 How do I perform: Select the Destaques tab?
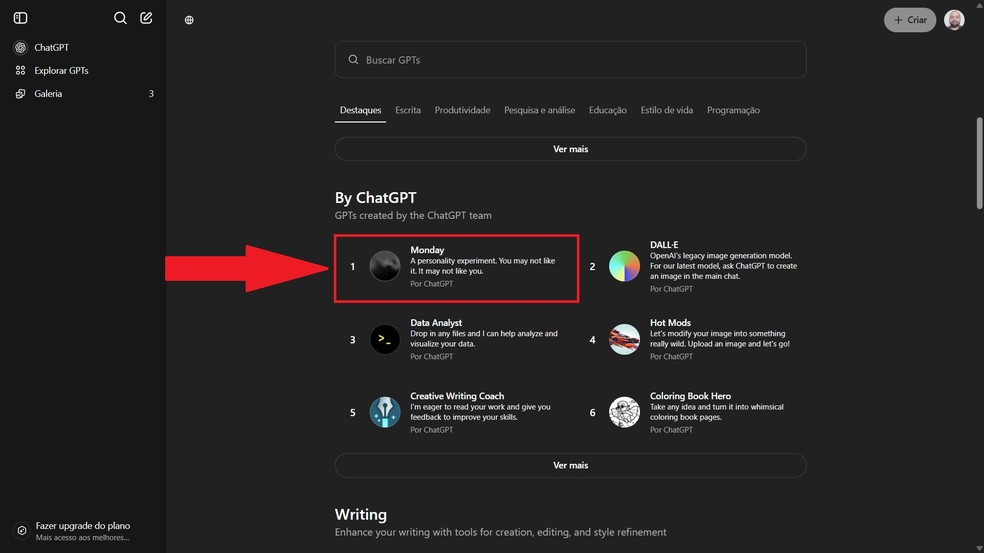pos(360,110)
